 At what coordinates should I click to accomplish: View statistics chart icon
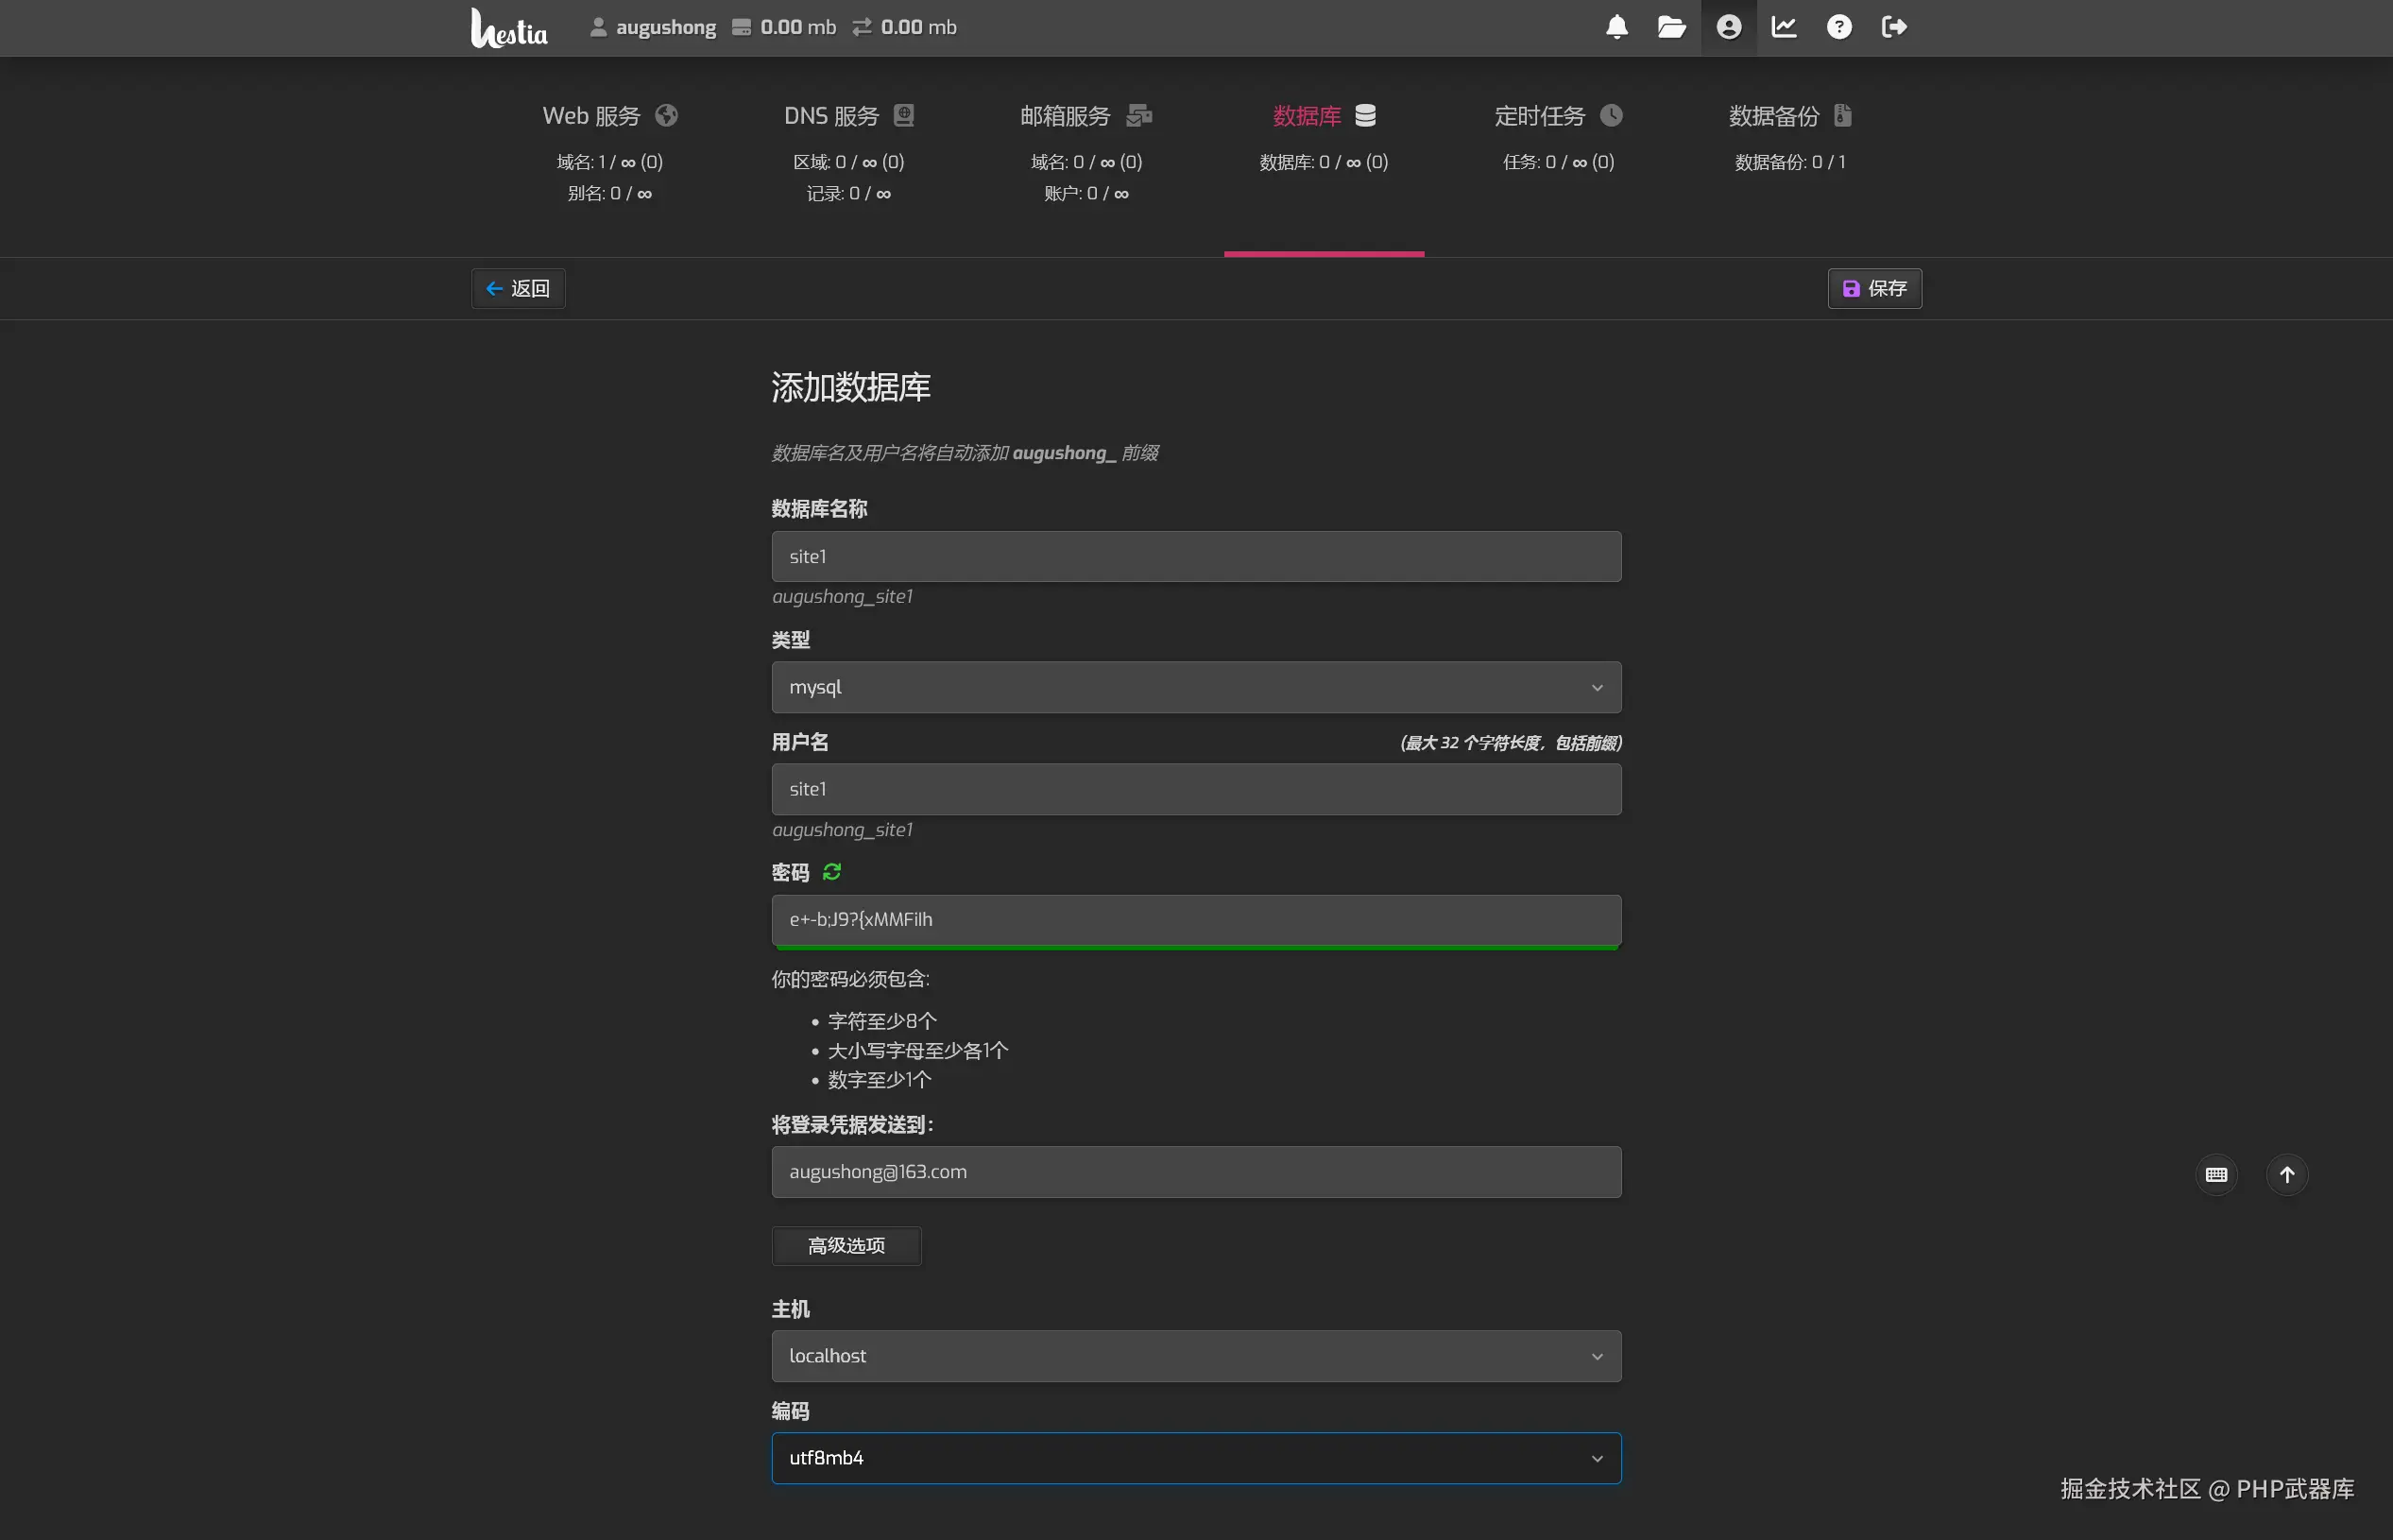click(1783, 27)
